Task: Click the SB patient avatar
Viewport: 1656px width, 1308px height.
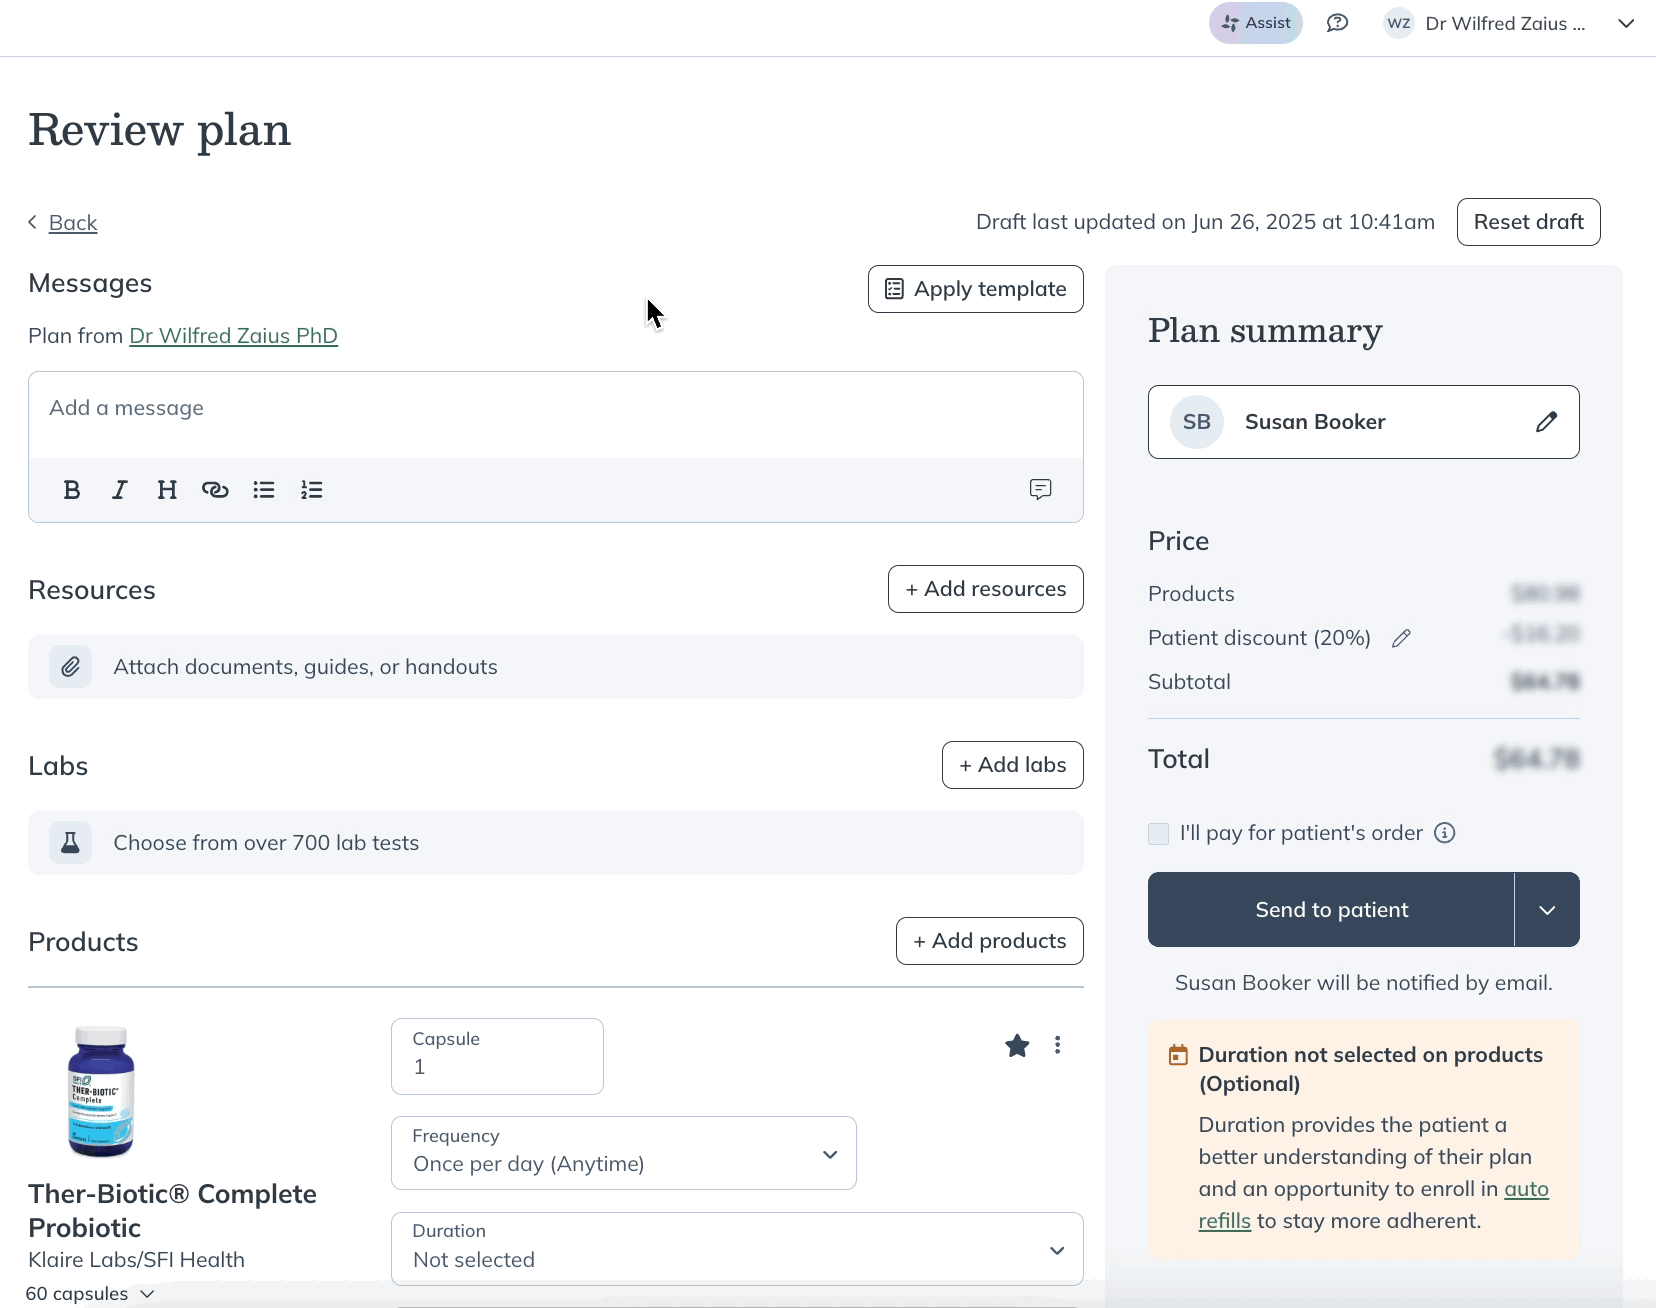Action: pyautogui.click(x=1196, y=422)
